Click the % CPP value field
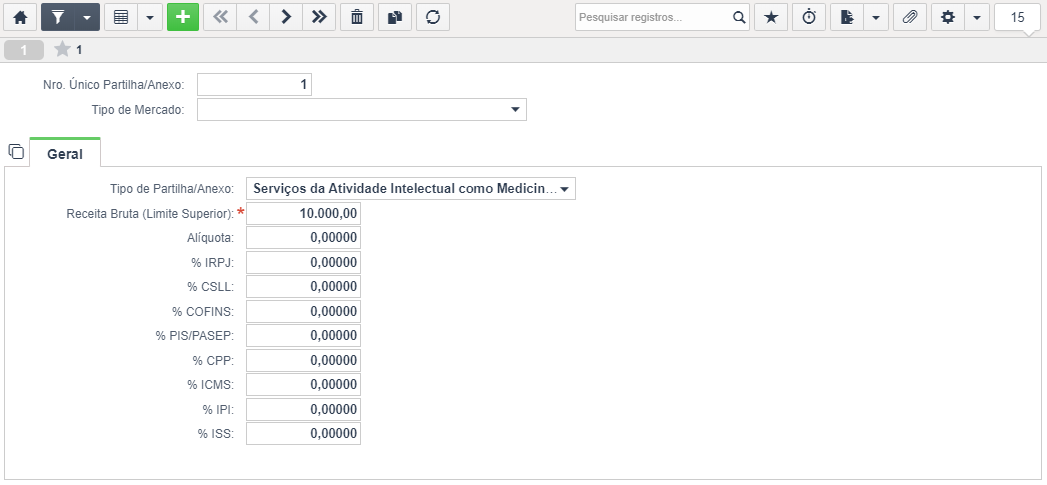Viewport: 1047px width, 485px height. (303, 360)
